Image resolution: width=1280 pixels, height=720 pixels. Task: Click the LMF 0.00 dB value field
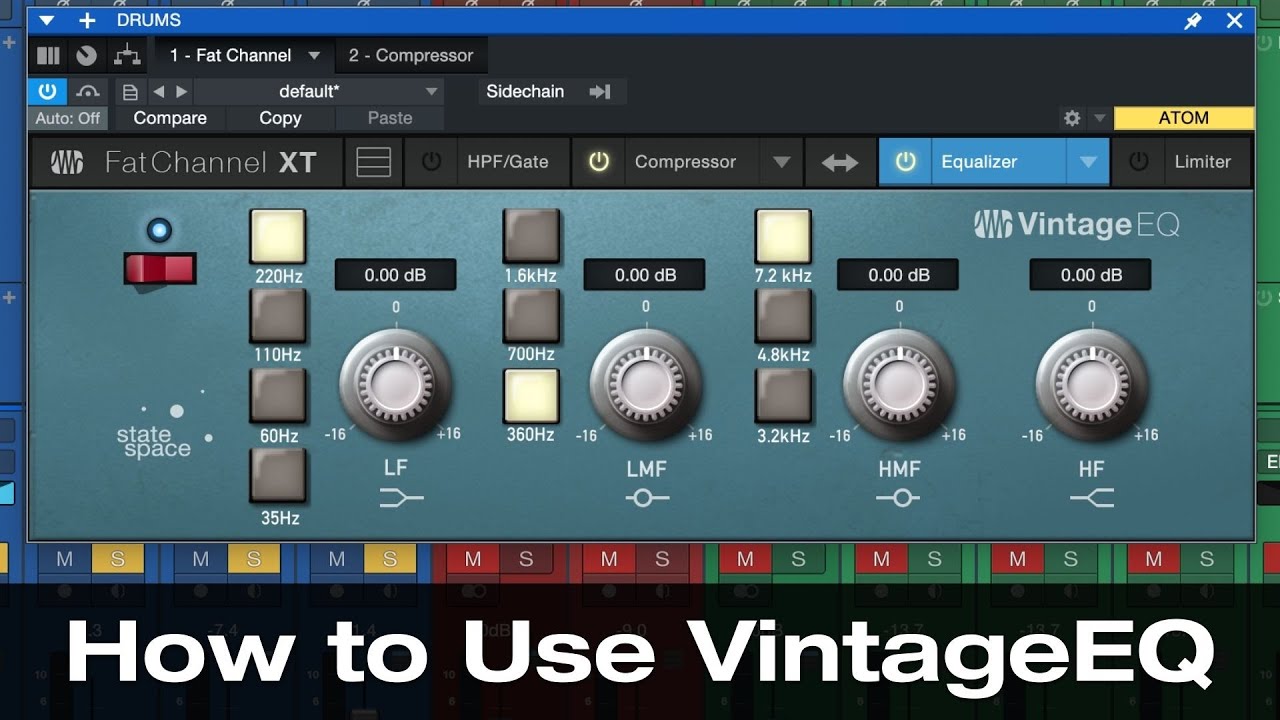tap(645, 275)
